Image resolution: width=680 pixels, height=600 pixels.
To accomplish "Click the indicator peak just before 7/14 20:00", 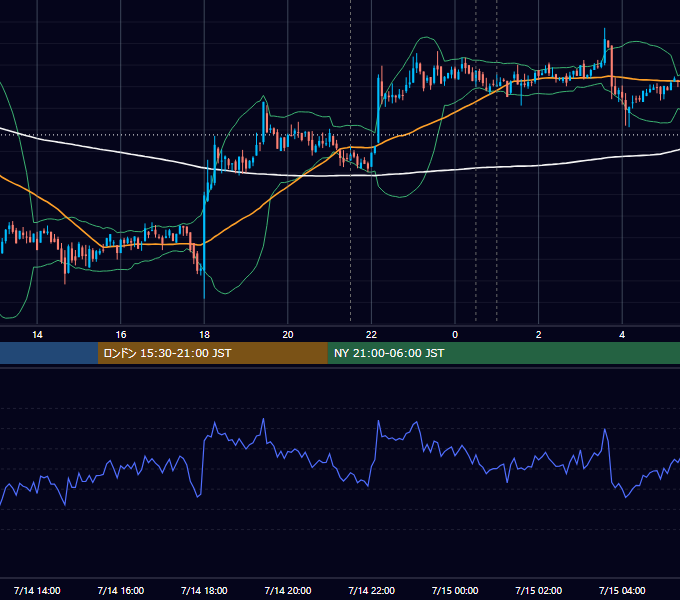I will click(263, 420).
